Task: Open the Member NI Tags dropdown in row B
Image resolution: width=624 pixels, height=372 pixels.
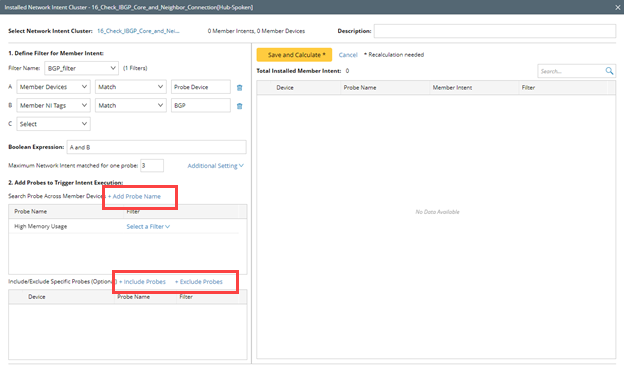Action: point(53,105)
